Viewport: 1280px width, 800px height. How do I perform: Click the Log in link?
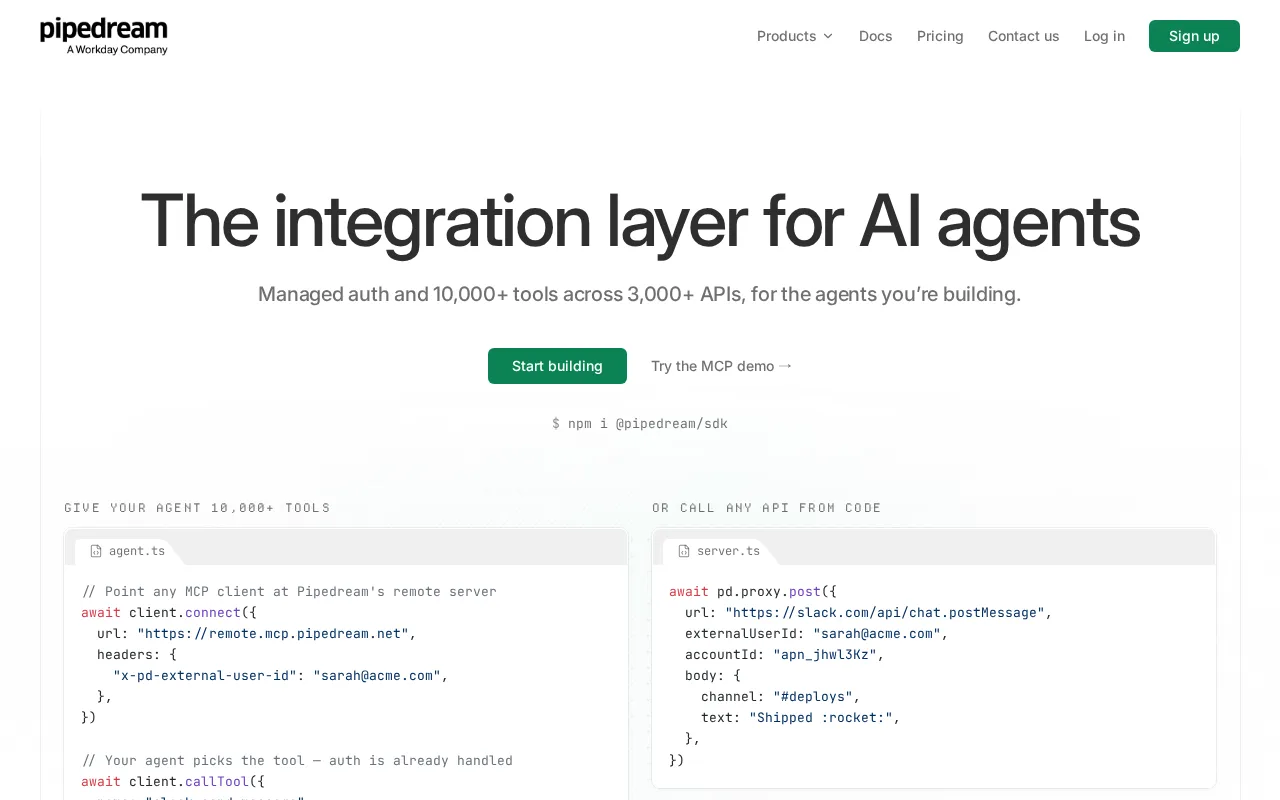1104,36
